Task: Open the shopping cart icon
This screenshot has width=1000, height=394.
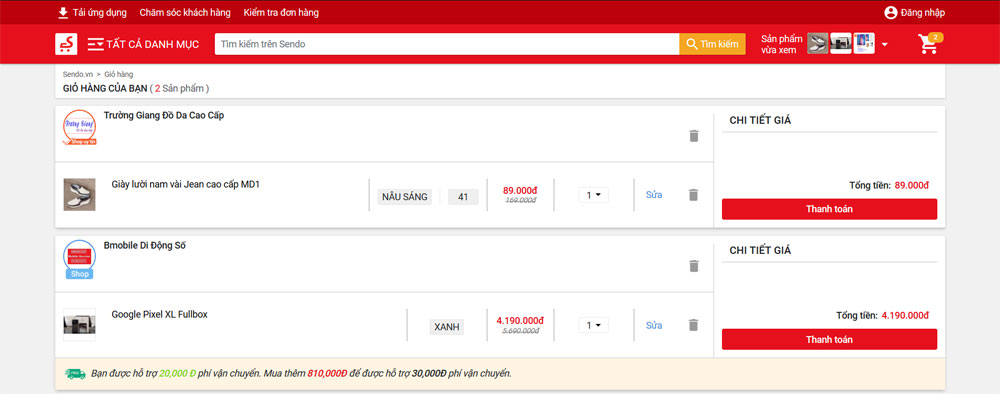Action: [x=928, y=44]
